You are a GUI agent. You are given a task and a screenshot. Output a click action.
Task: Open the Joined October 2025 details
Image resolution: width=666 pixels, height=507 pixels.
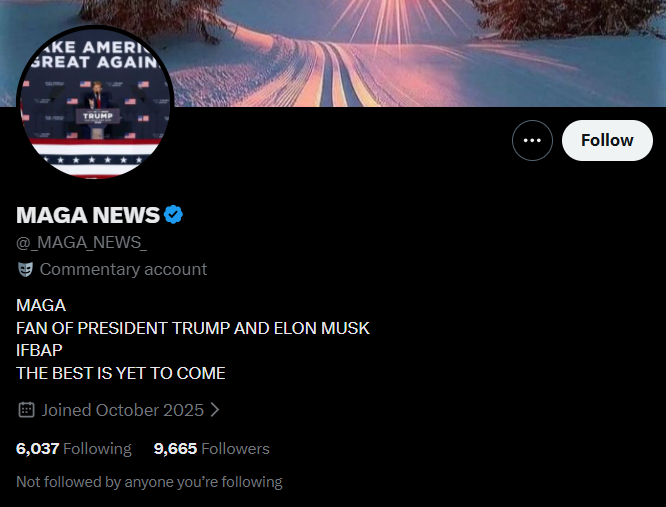click(123, 410)
